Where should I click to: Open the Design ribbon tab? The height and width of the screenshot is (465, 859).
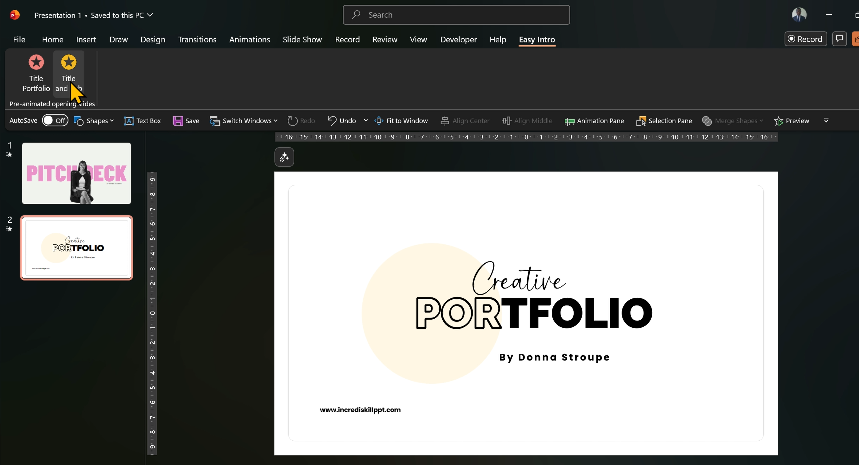153,40
